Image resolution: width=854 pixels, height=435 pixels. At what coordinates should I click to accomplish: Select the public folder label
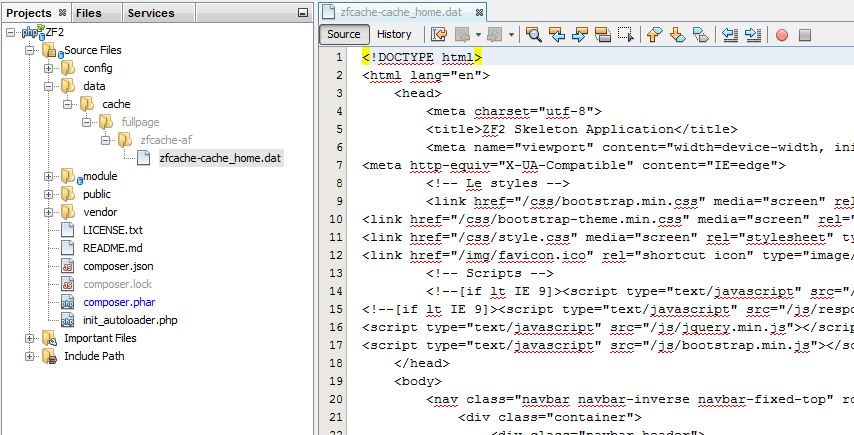pyautogui.click(x=97, y=194)
